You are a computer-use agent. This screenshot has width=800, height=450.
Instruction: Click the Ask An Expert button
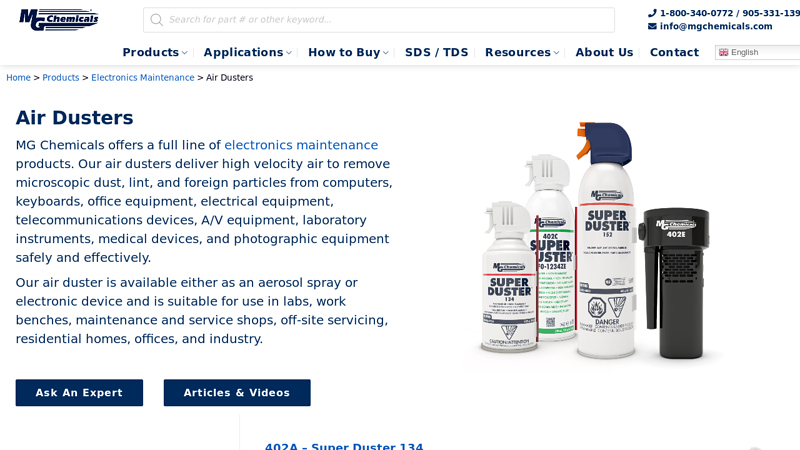point(79,392)
